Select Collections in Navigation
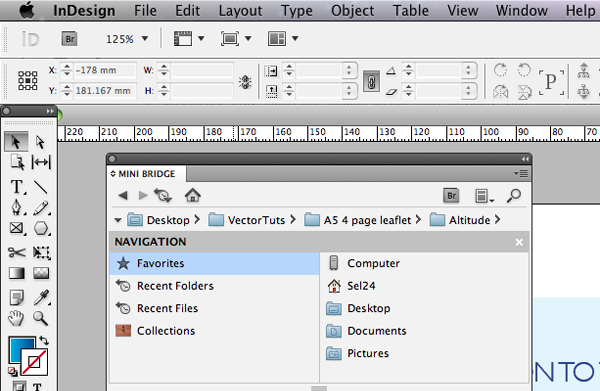The height and width of the screenshot is (391, 600). pos(214,331)
